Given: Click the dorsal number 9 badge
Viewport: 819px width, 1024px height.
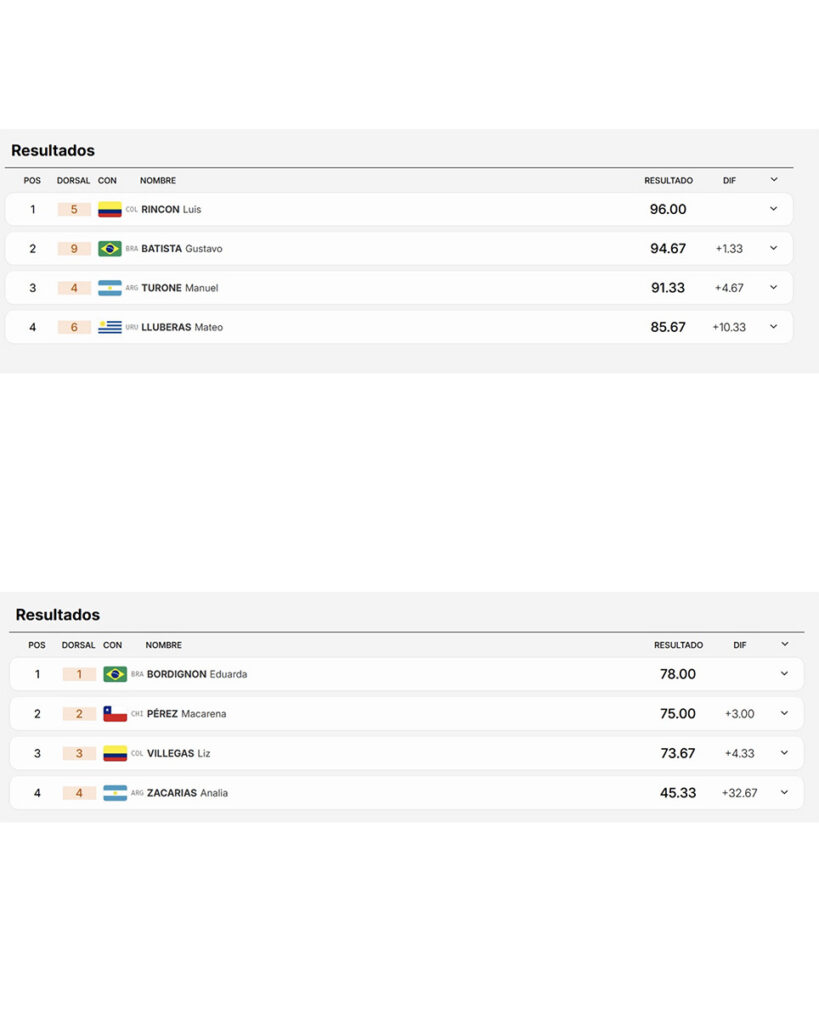Looking at the screenshot, I should tap(74, 249).
